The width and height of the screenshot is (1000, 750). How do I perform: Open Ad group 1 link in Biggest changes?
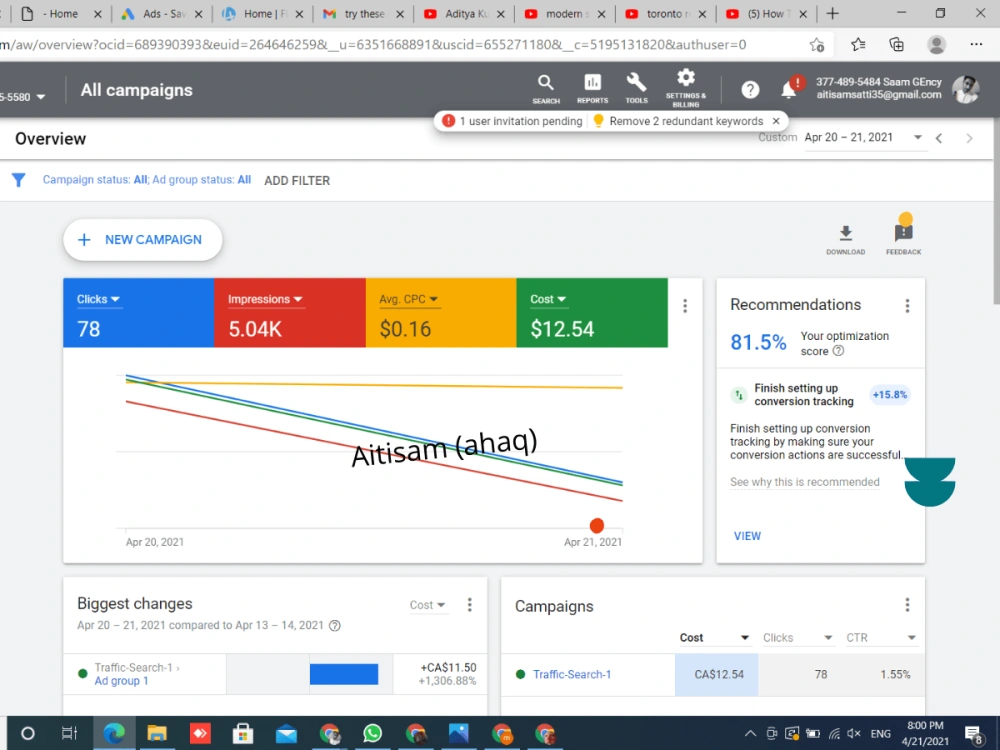pyautogui.click(x=121, y=681)
